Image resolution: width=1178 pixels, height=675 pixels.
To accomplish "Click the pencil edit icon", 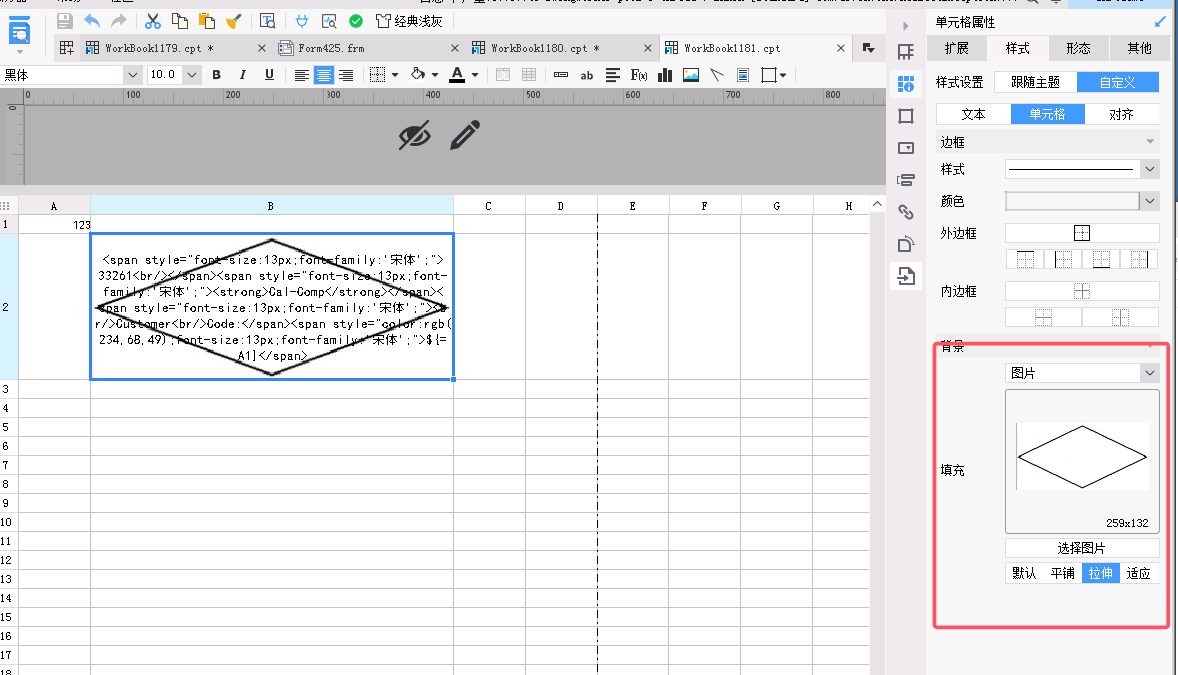I will click(x=465, y=135).
